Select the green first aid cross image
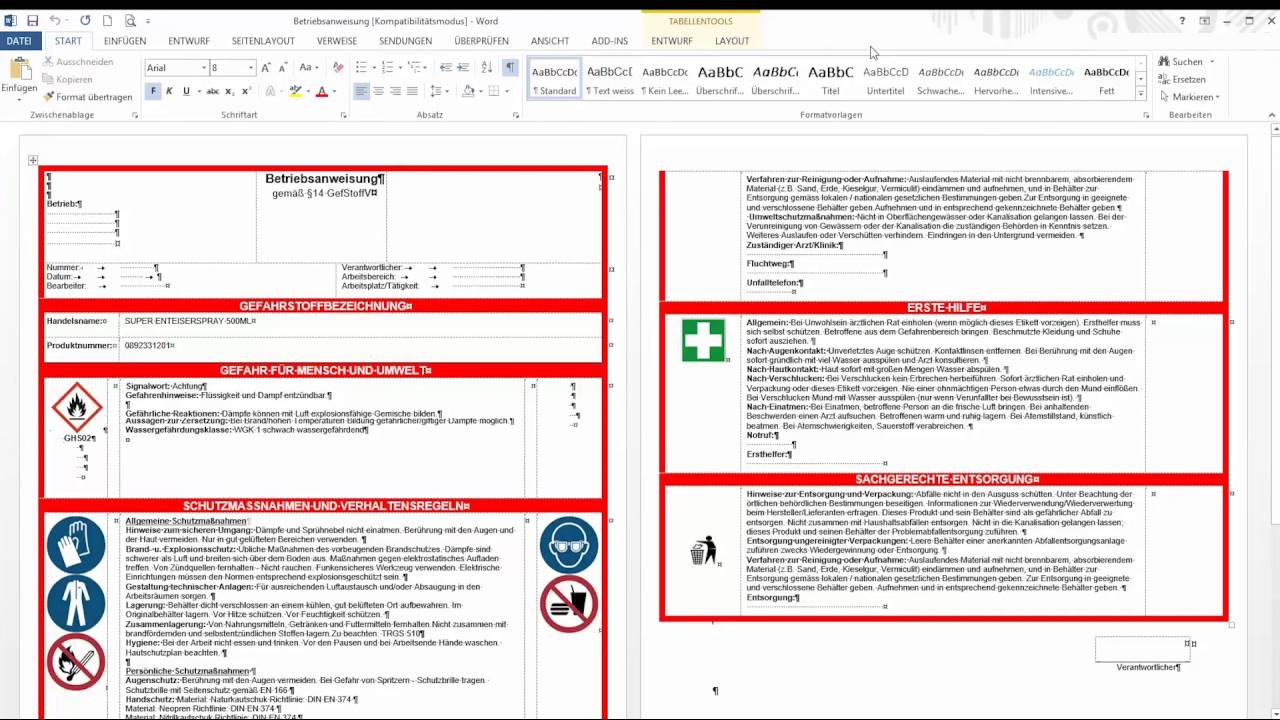 703,341
